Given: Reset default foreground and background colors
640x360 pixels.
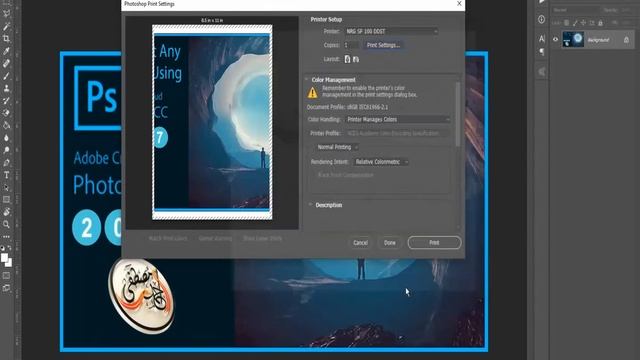Looking at the screenshot, I should pos(2,248).
